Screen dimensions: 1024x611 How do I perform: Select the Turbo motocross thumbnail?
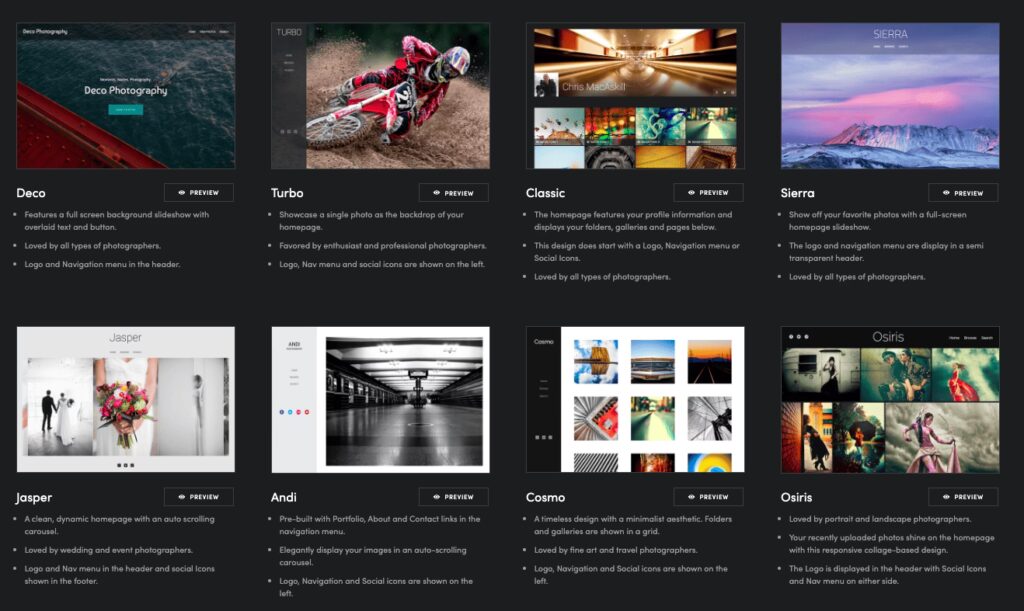[380, 96]
